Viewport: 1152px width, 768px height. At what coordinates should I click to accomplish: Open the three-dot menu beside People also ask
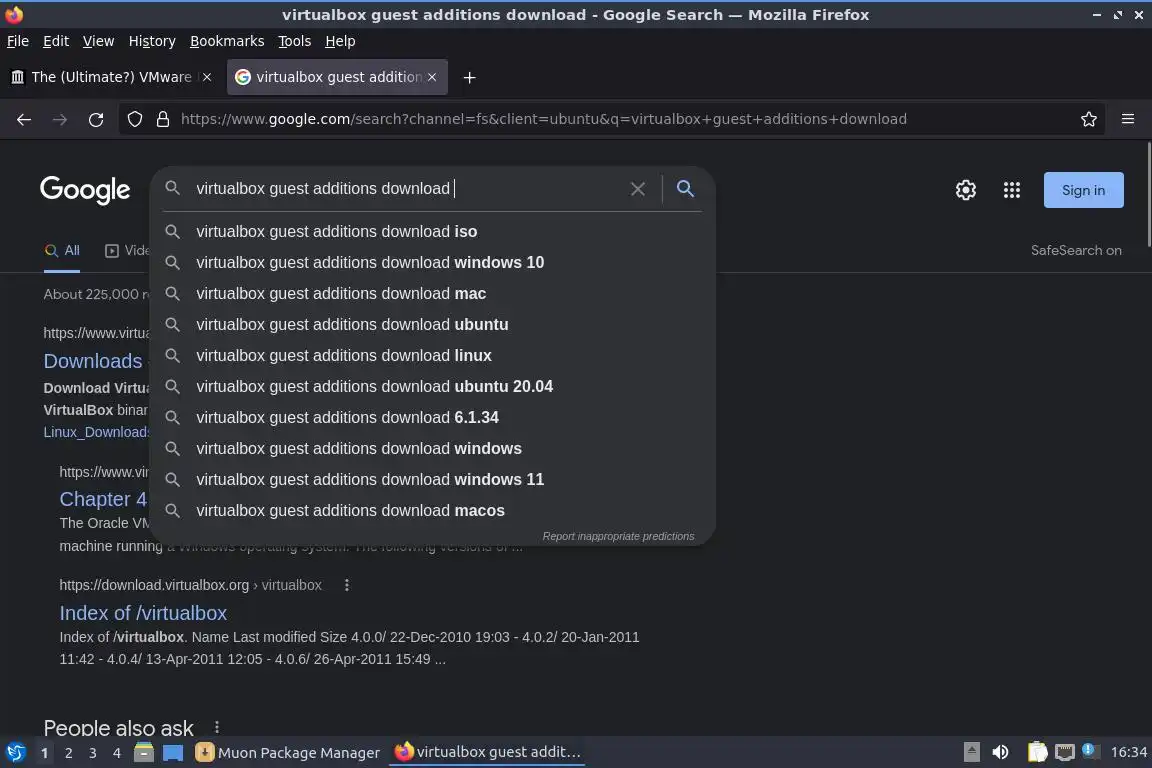tap(217, 727)
